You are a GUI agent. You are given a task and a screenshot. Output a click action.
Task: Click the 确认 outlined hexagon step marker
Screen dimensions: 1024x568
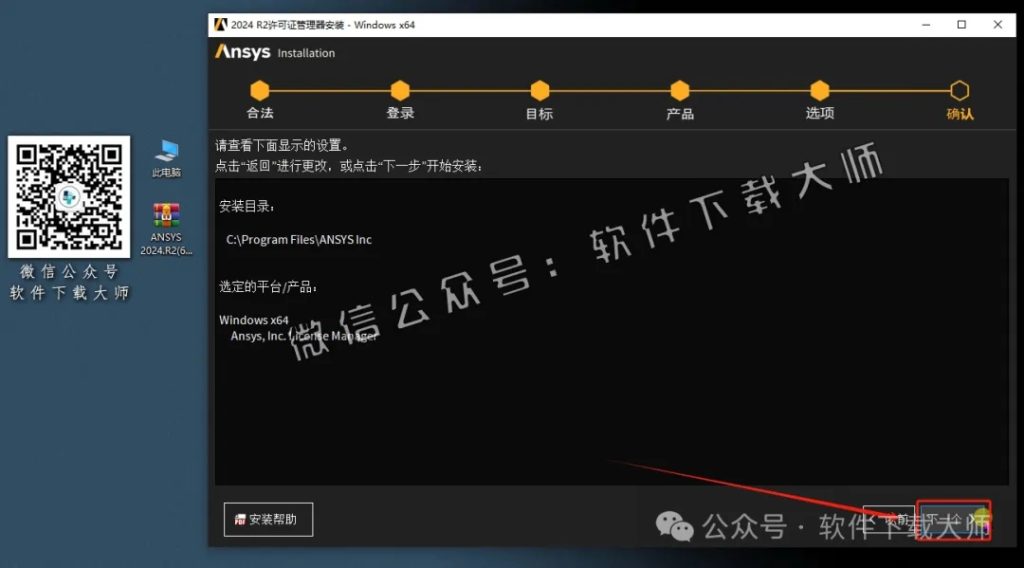959,91
